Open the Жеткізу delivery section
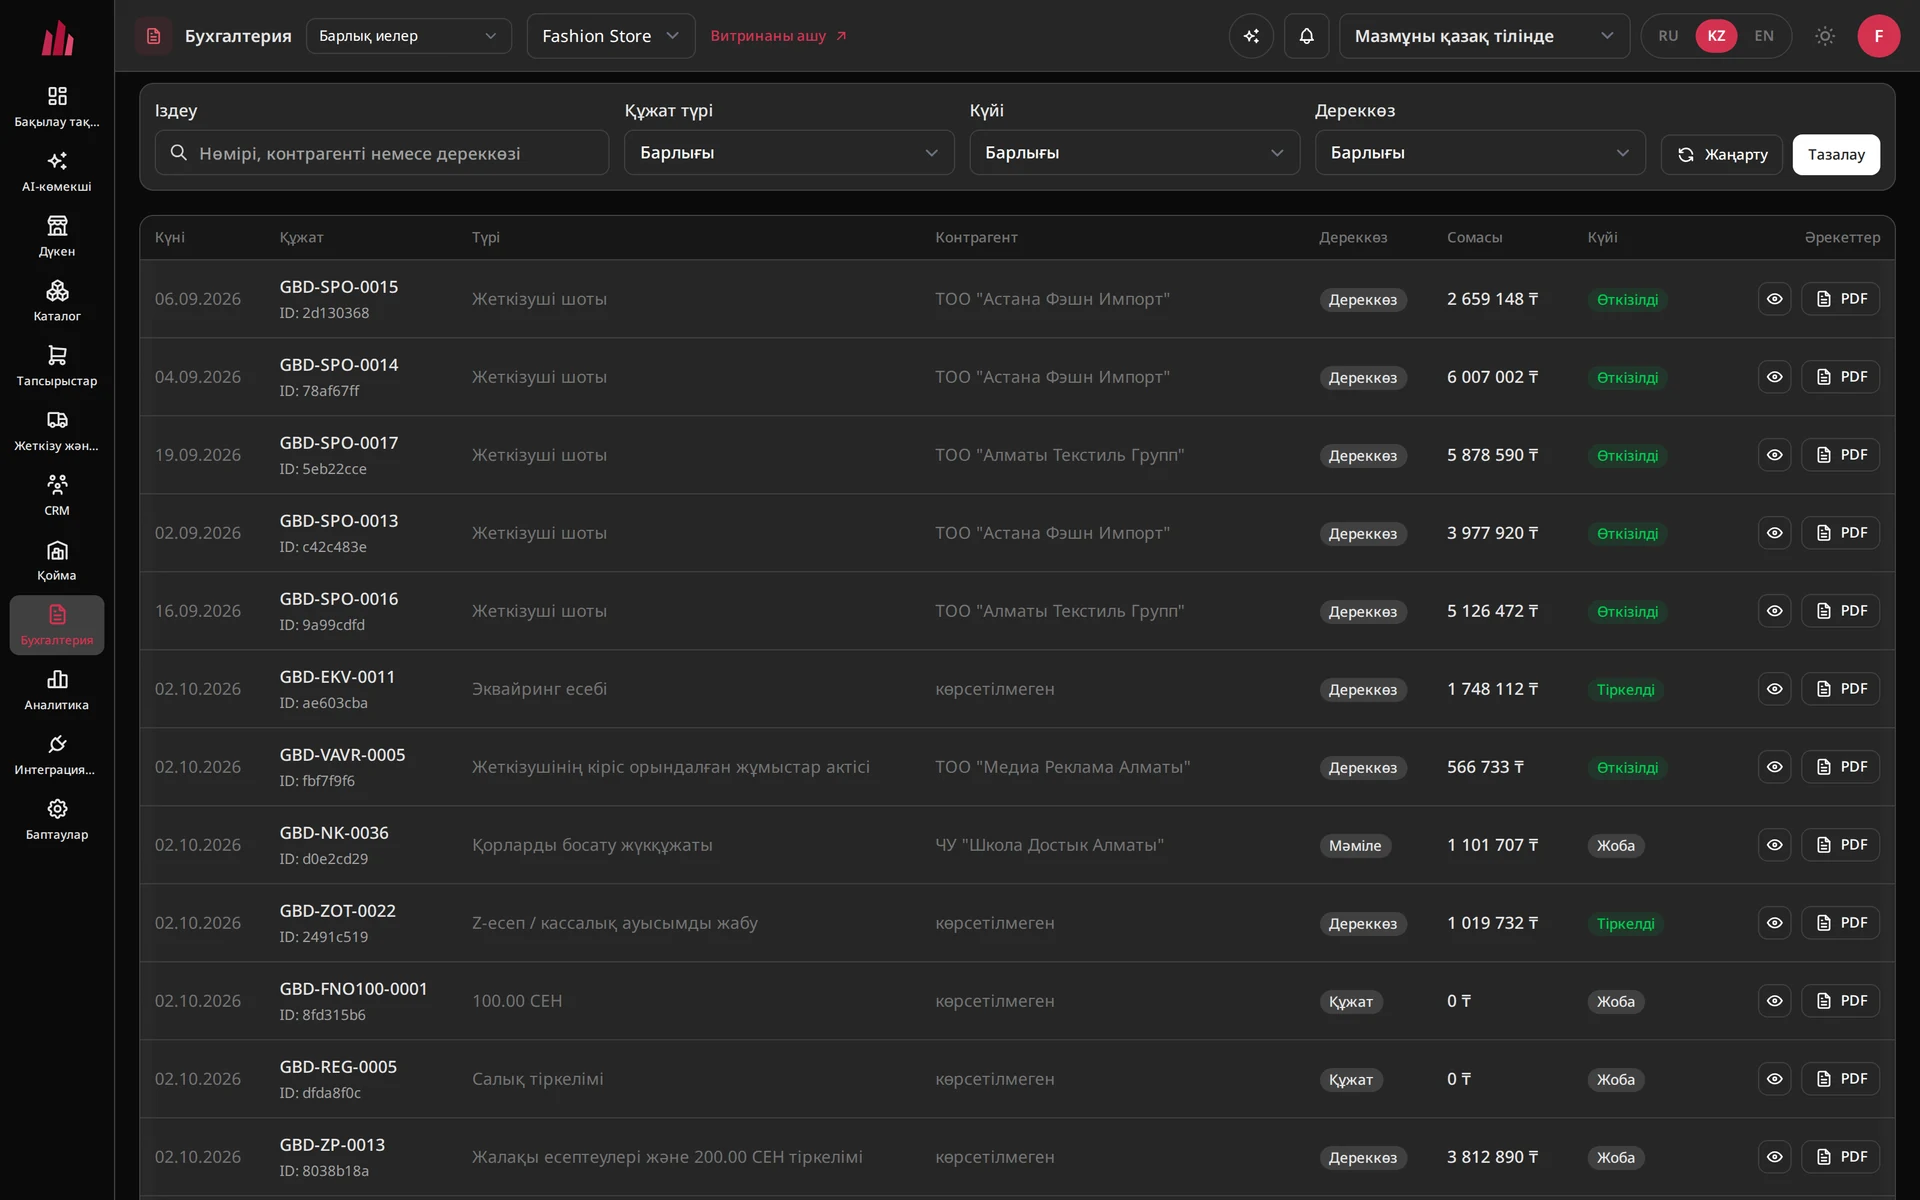The image size is (1920, 1200). 57,432
